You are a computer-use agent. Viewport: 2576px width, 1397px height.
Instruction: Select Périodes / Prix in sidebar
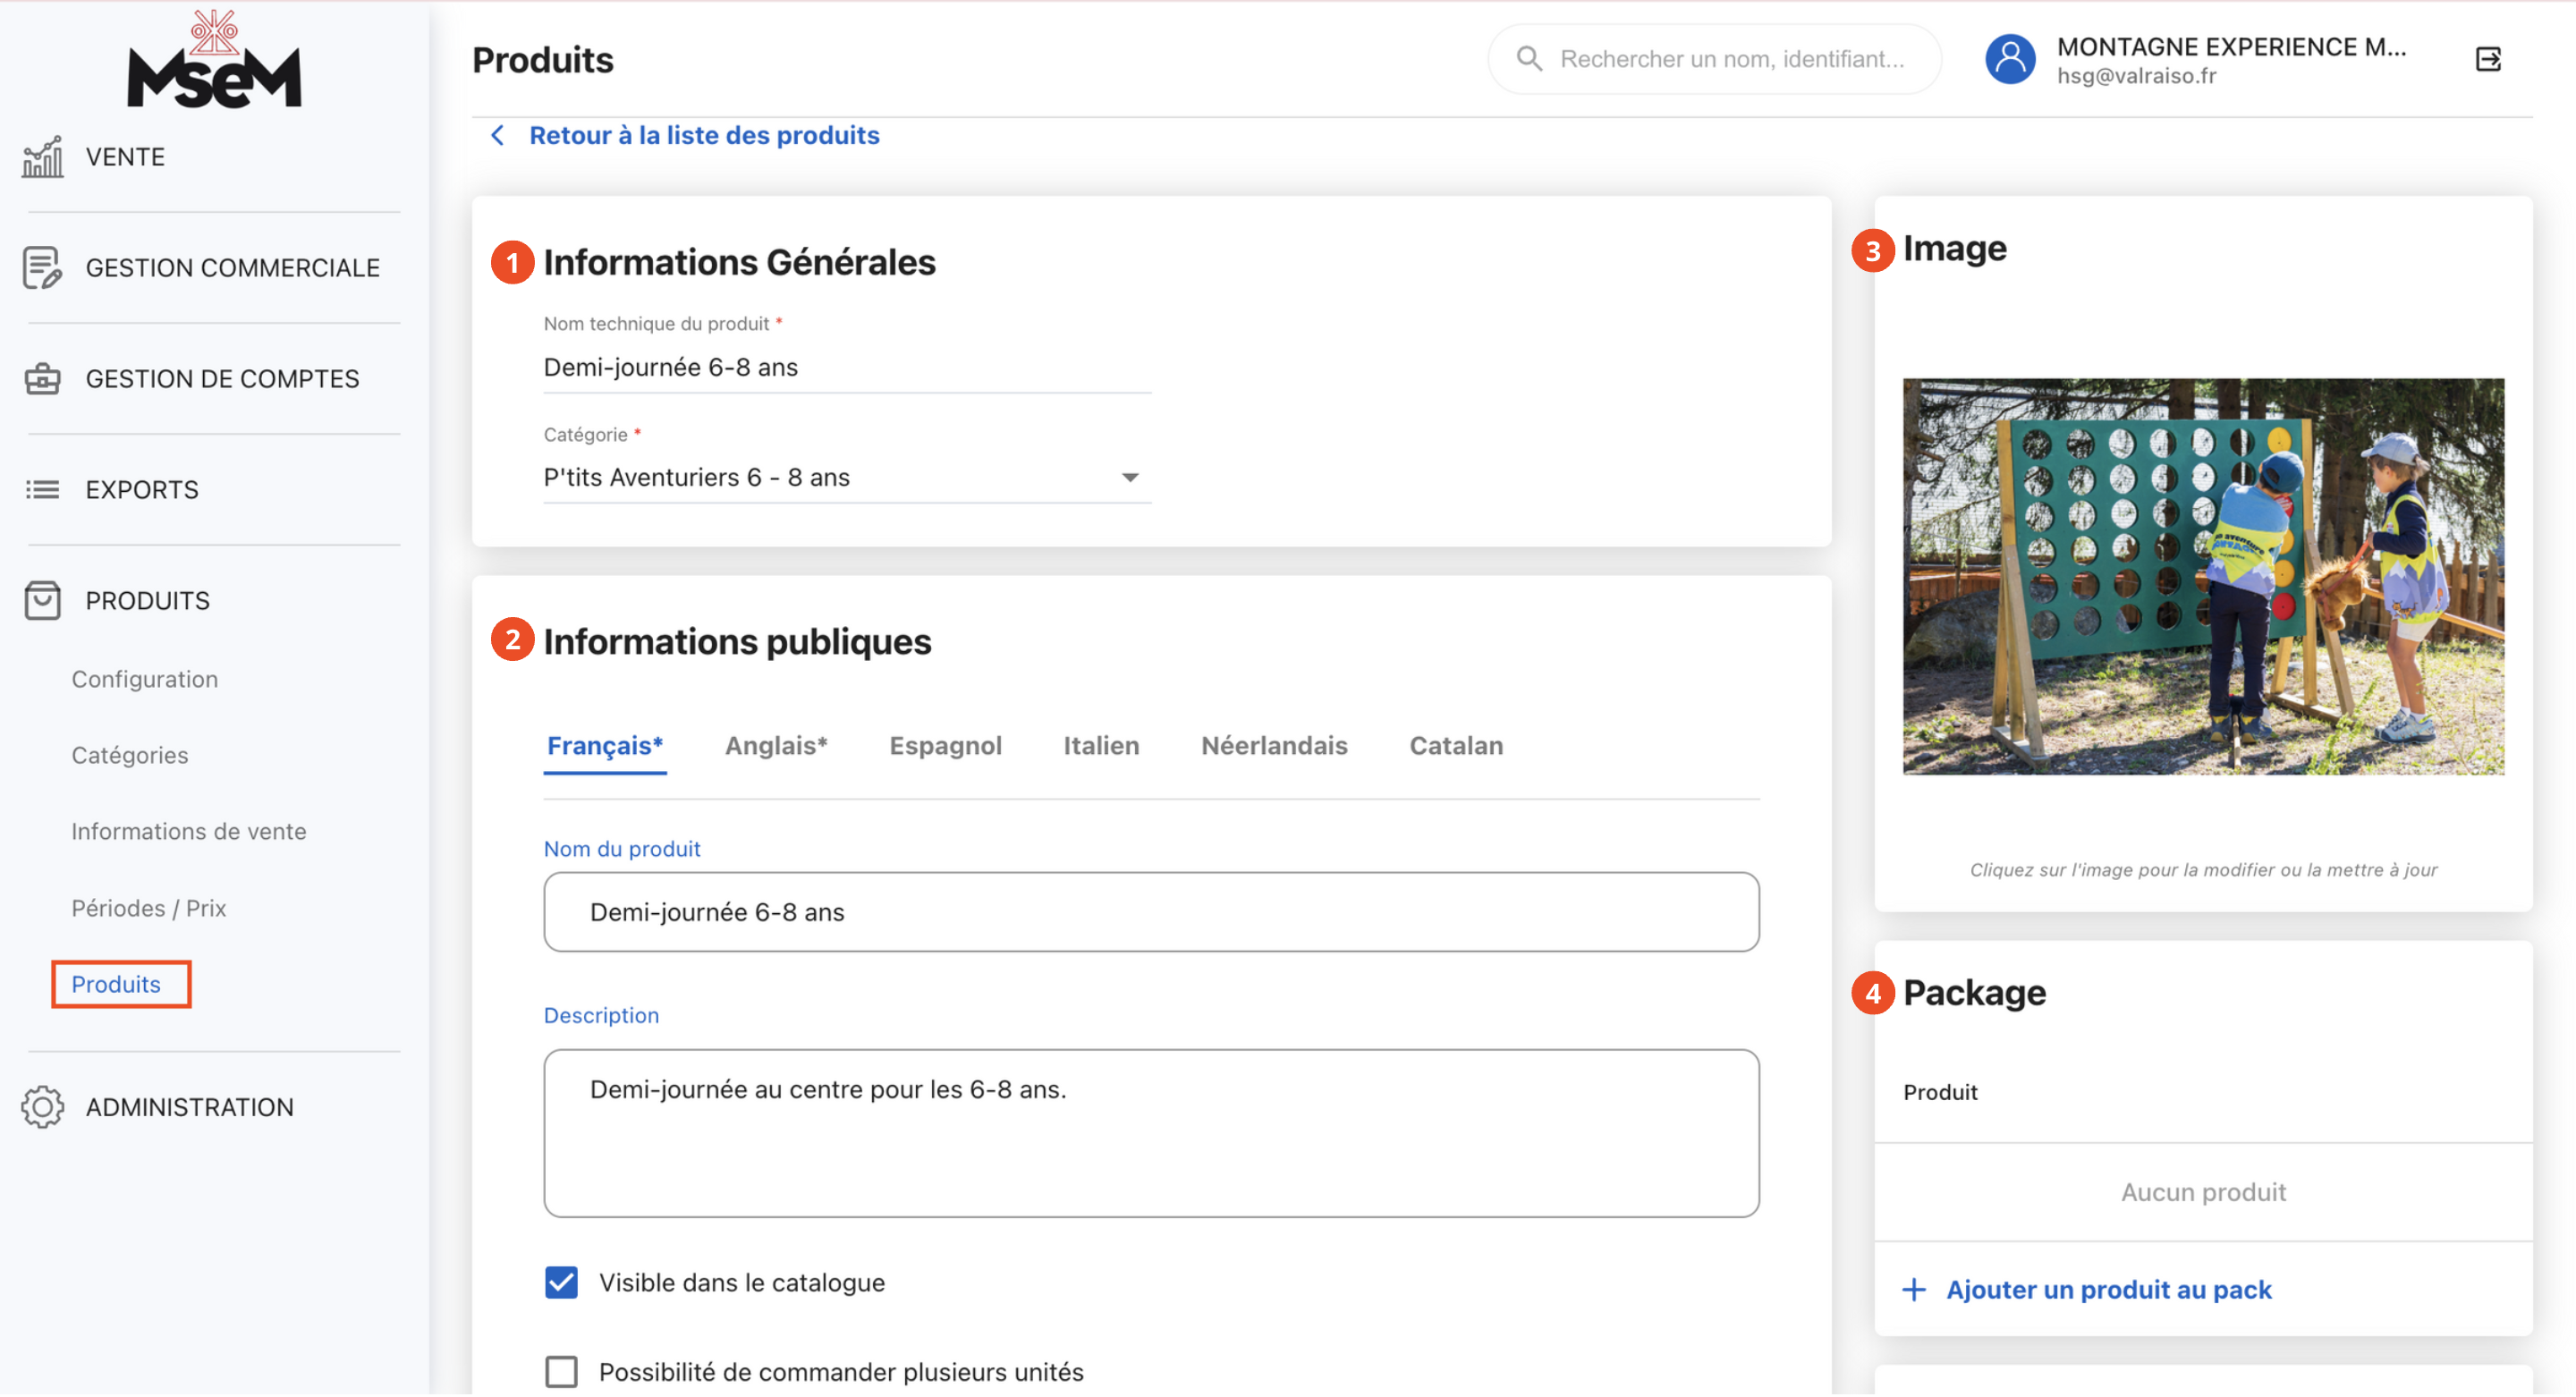pyautogui.click(x=148, y=908)
